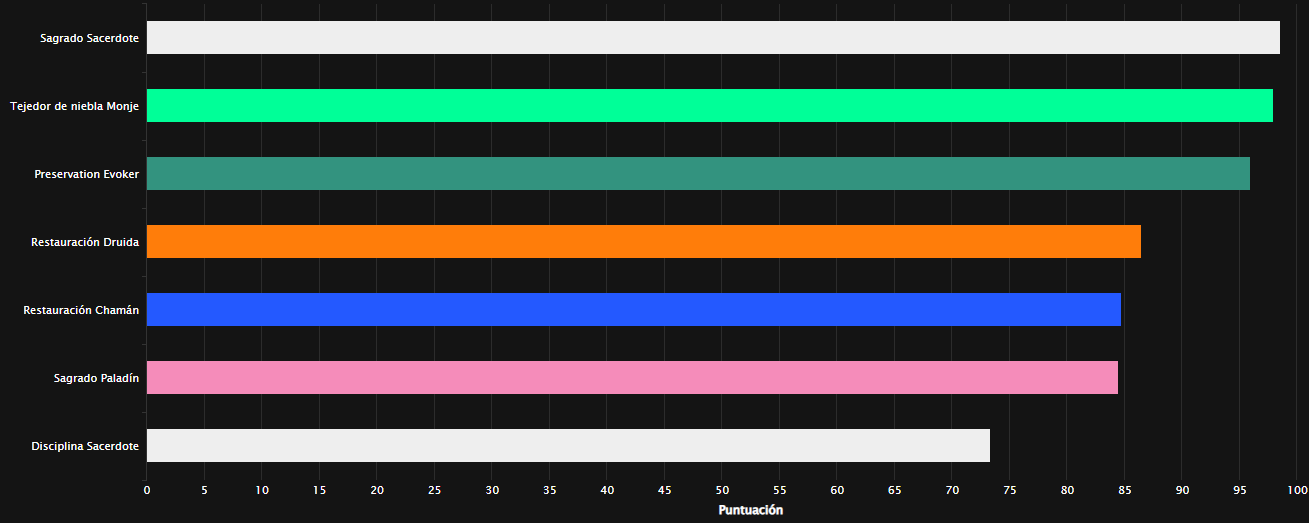
Task: Click the teal Preservation Evoker bar
Action: pos(698,174)
